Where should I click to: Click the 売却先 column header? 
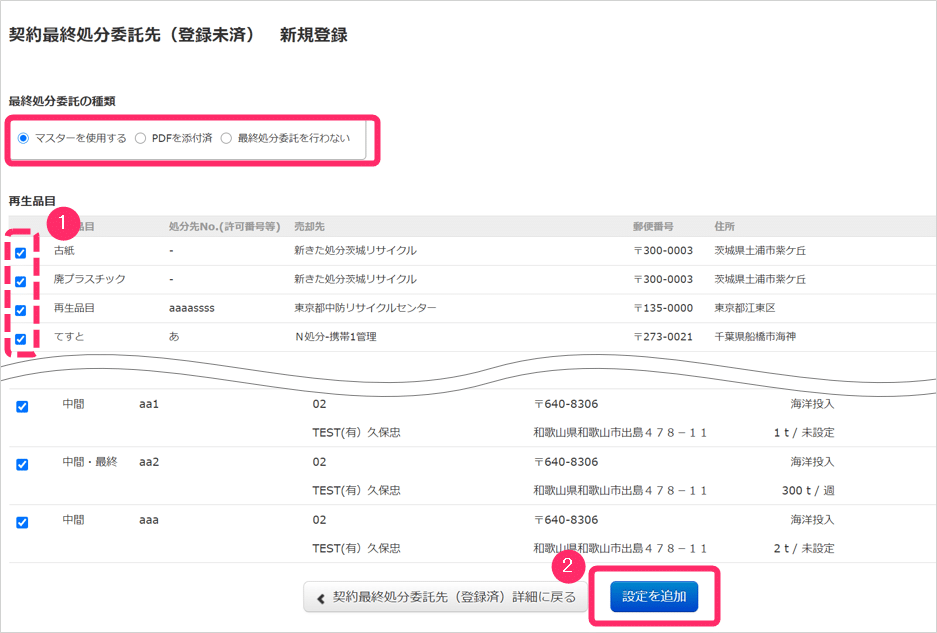tap(309, 227)
